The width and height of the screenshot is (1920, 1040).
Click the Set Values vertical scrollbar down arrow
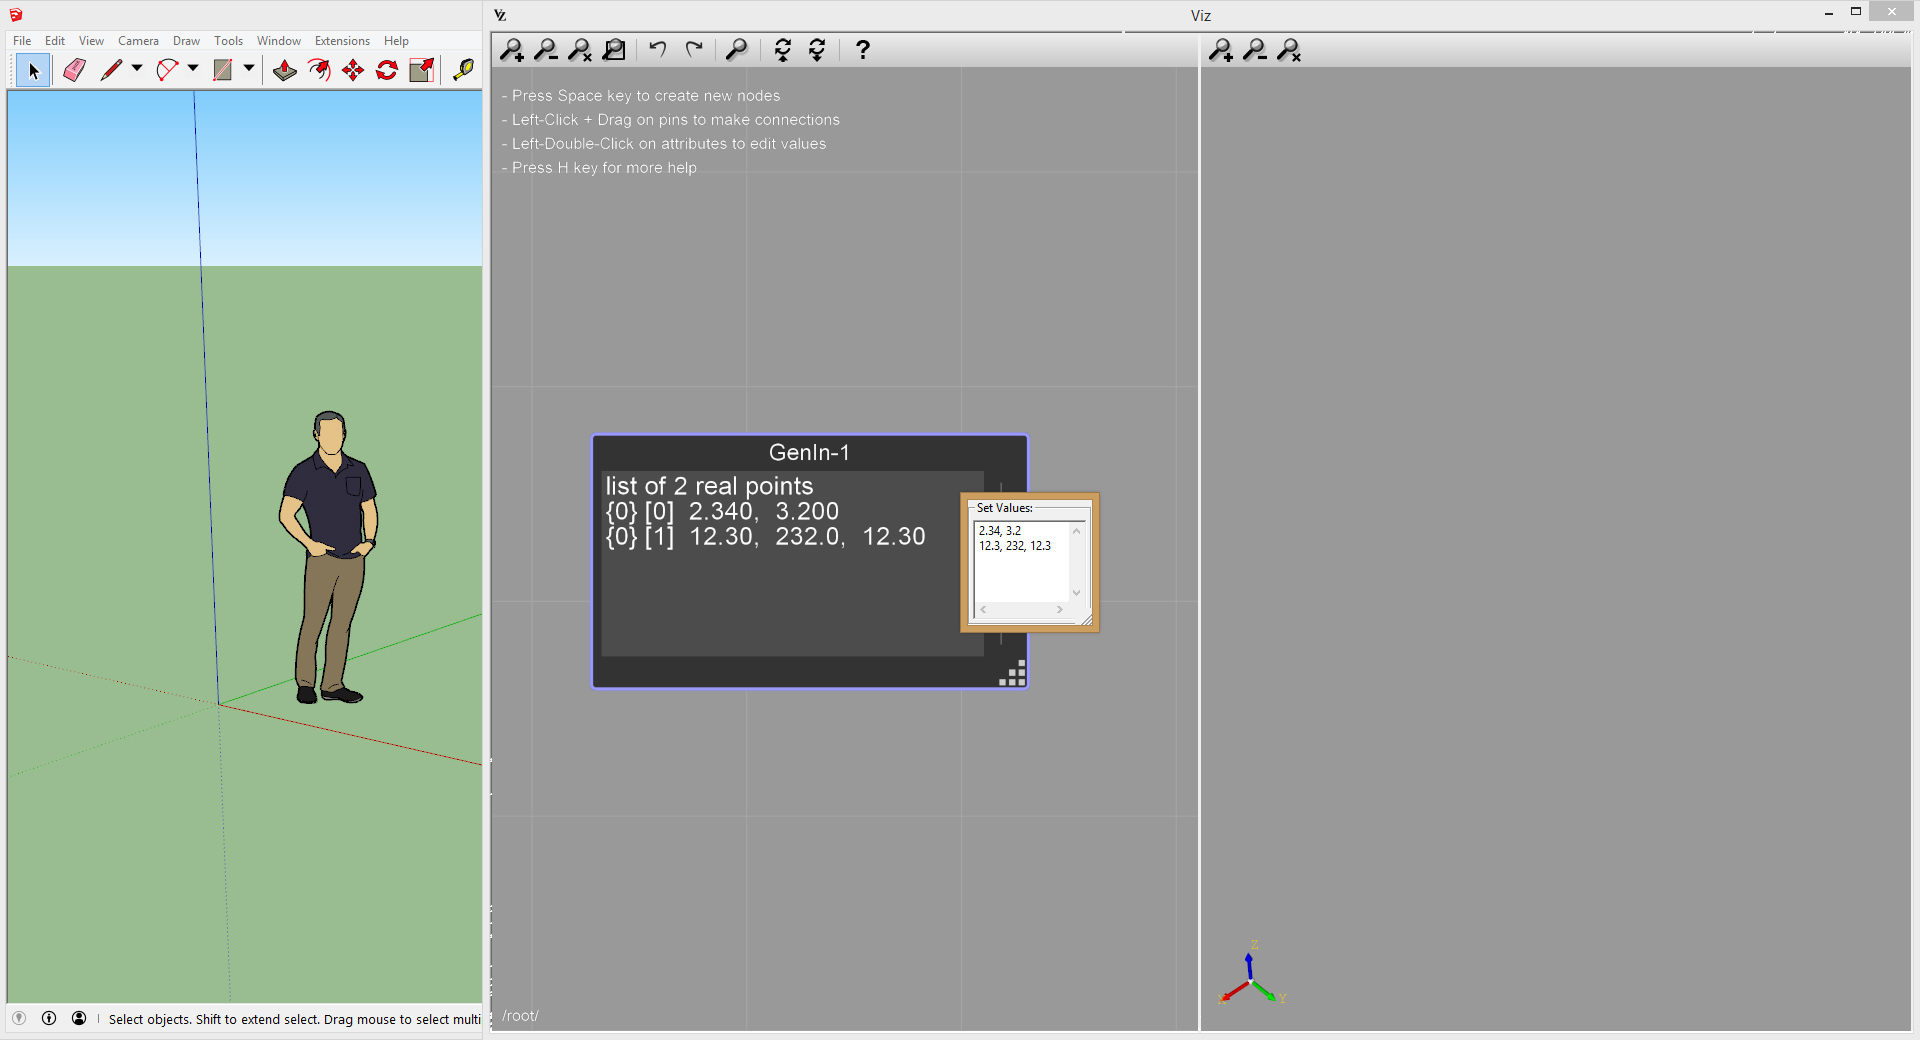pos(1076,593)
